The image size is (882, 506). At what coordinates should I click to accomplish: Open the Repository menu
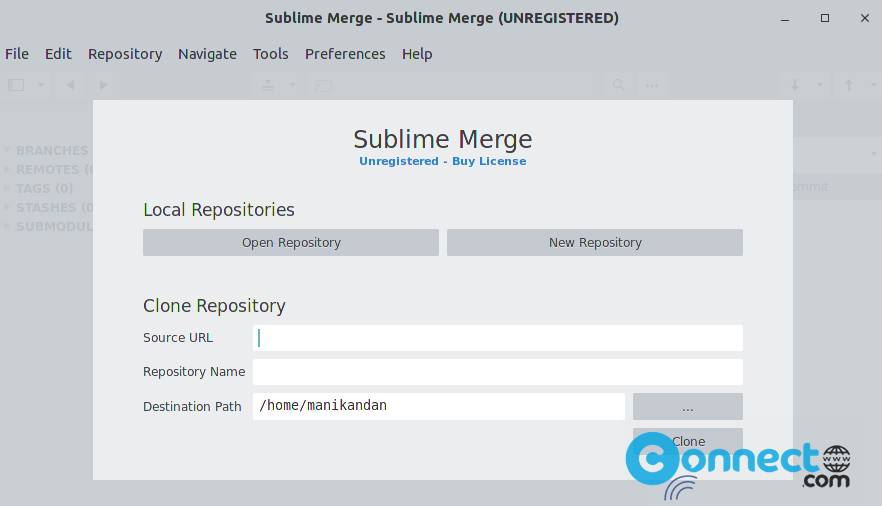125,54
